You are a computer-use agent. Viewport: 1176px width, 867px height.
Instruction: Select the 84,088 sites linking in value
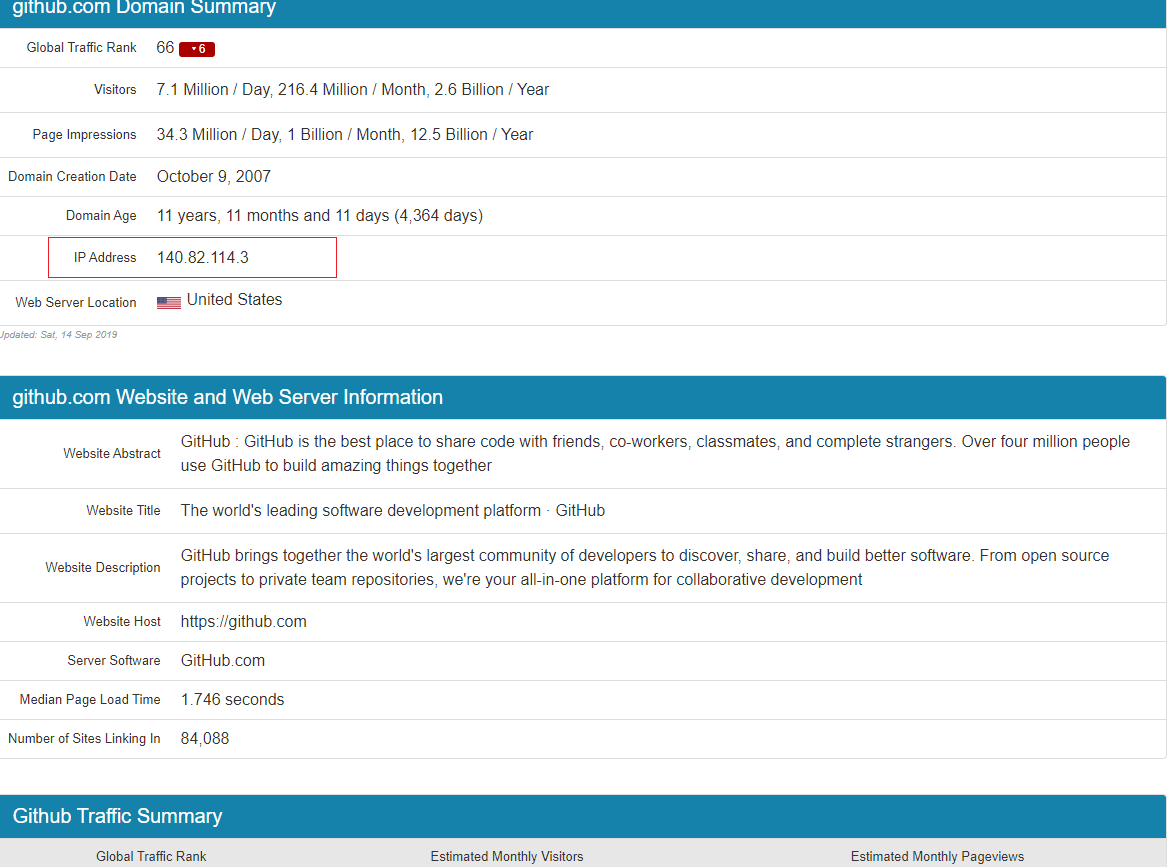[204, 738]
